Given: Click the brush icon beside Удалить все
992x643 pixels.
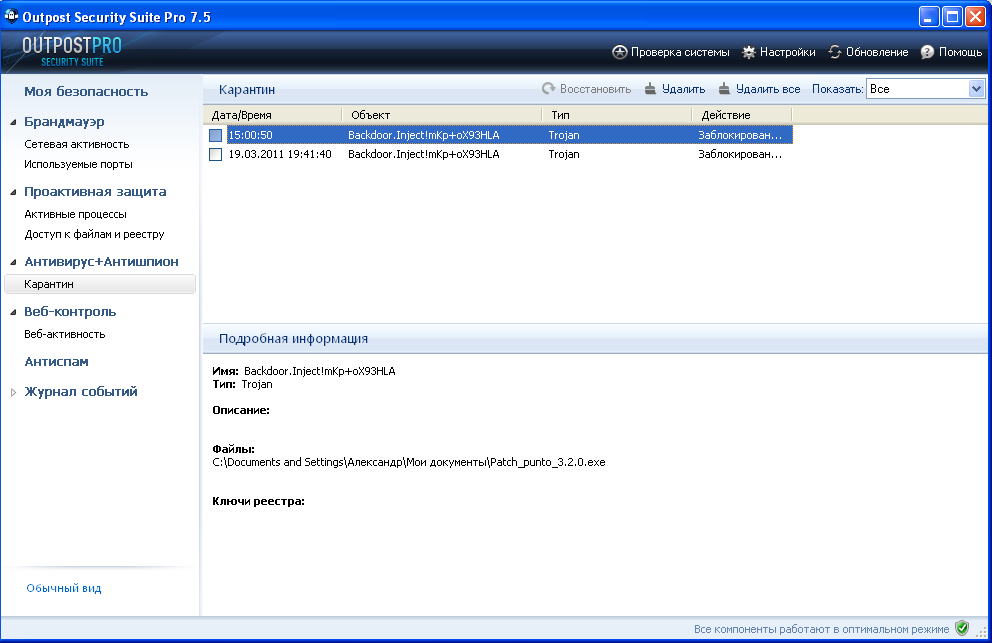Looking at the screenshot, I should [724, 89].
